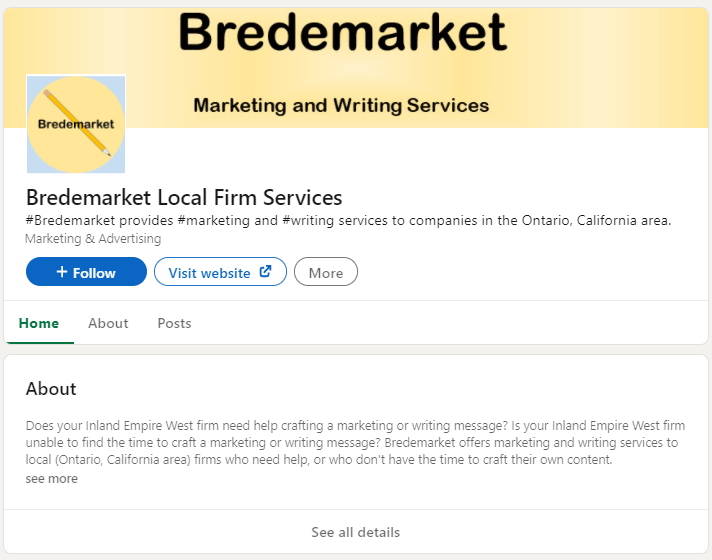This screenshot has height=560, width=712.
Task: Click the 'Marketing & Advertising' industry label
Action: point(93,239)
